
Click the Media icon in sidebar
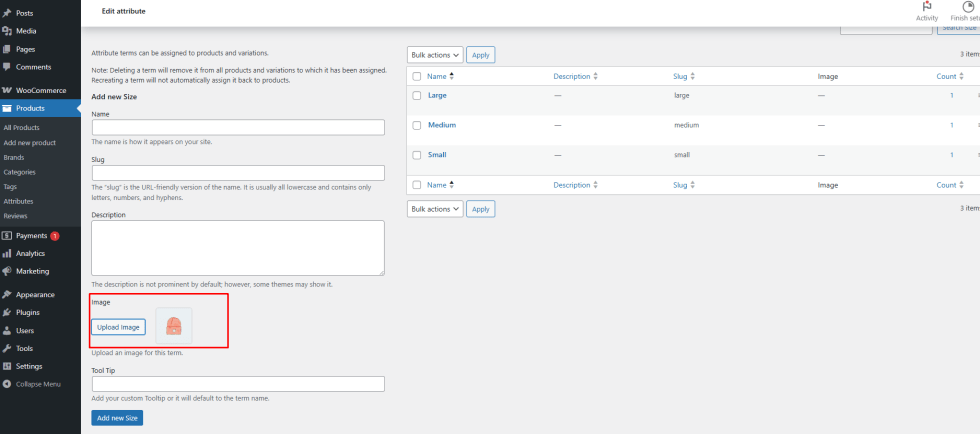click(x=7, y=30)
